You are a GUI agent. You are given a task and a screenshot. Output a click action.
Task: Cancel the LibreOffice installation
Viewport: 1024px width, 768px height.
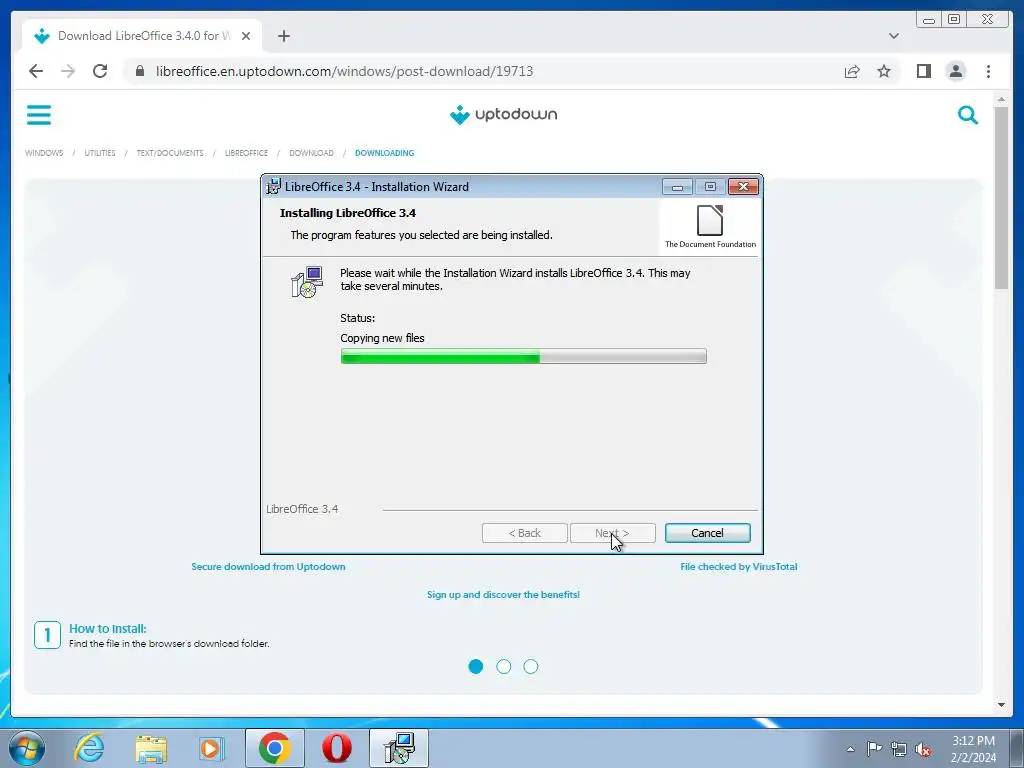click(x=707, y=533)
